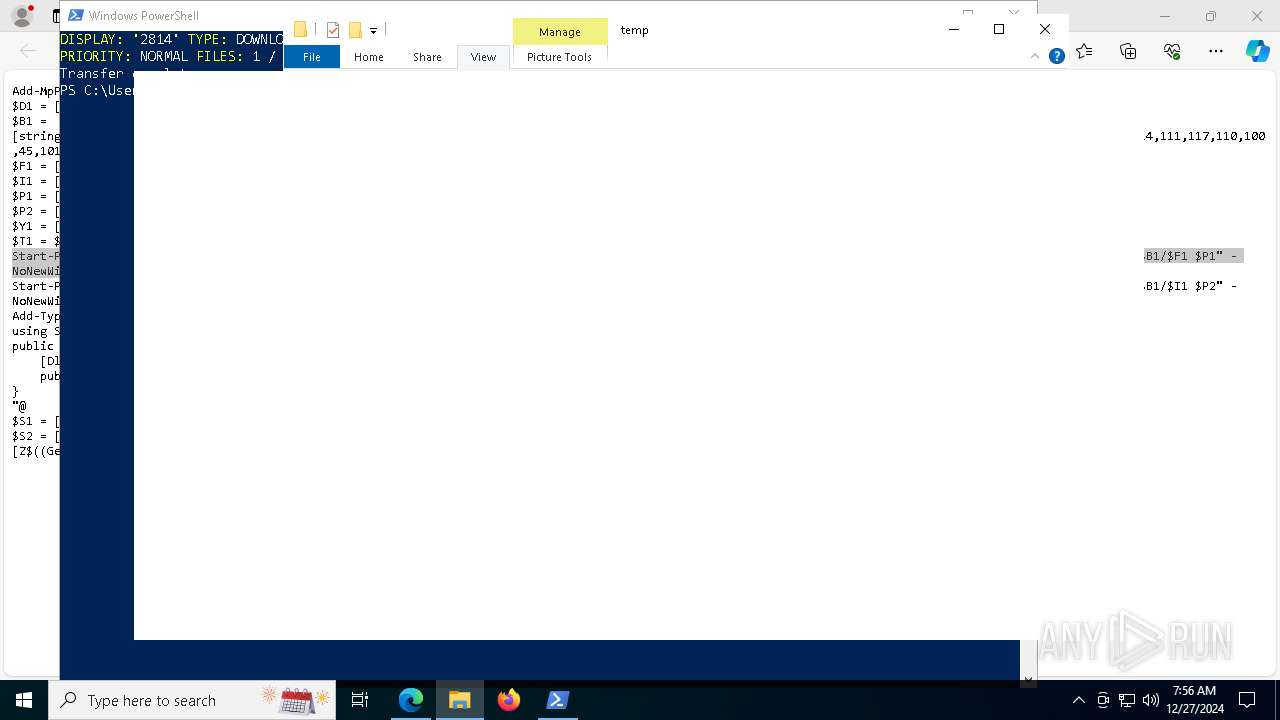Restore down the Edge browser window
The image size is (1280, 720).
click(x=1211, y=16)
